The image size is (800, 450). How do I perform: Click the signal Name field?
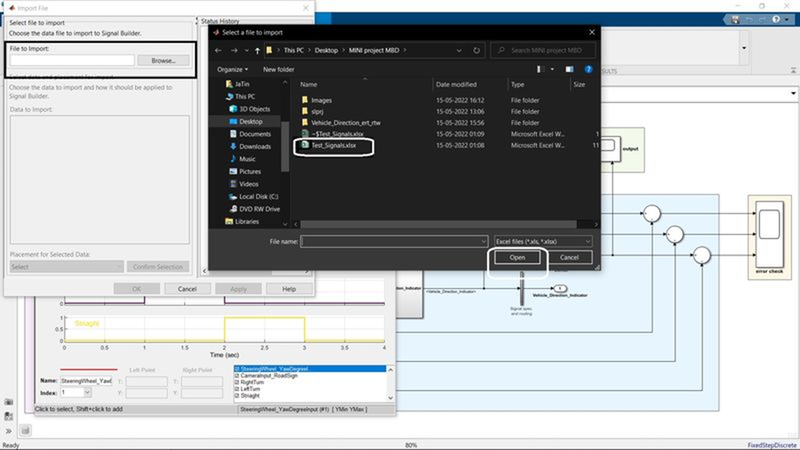(86, 381)
